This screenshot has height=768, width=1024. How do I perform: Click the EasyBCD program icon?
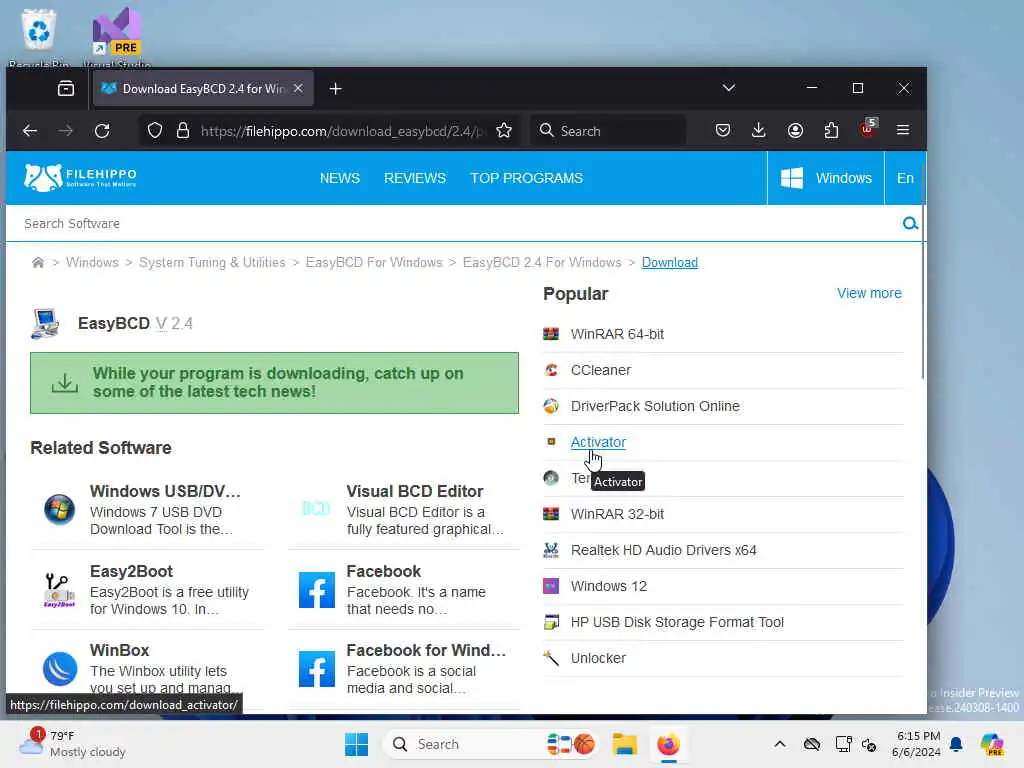point(45,323)
